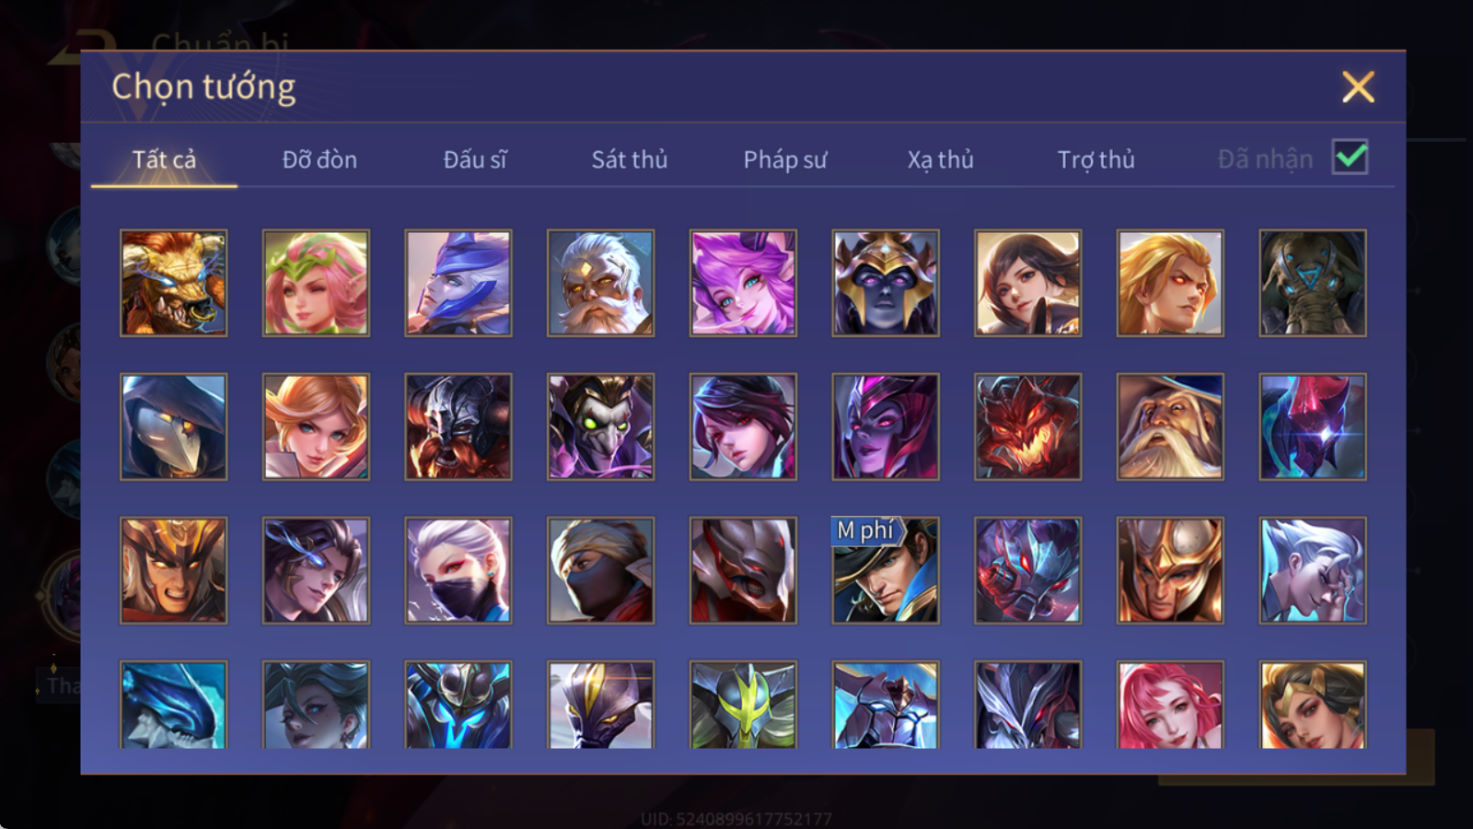1473x829 pixels.
Task: Select the elephant-masked dark hero portrait
Action: point(1313,283)
